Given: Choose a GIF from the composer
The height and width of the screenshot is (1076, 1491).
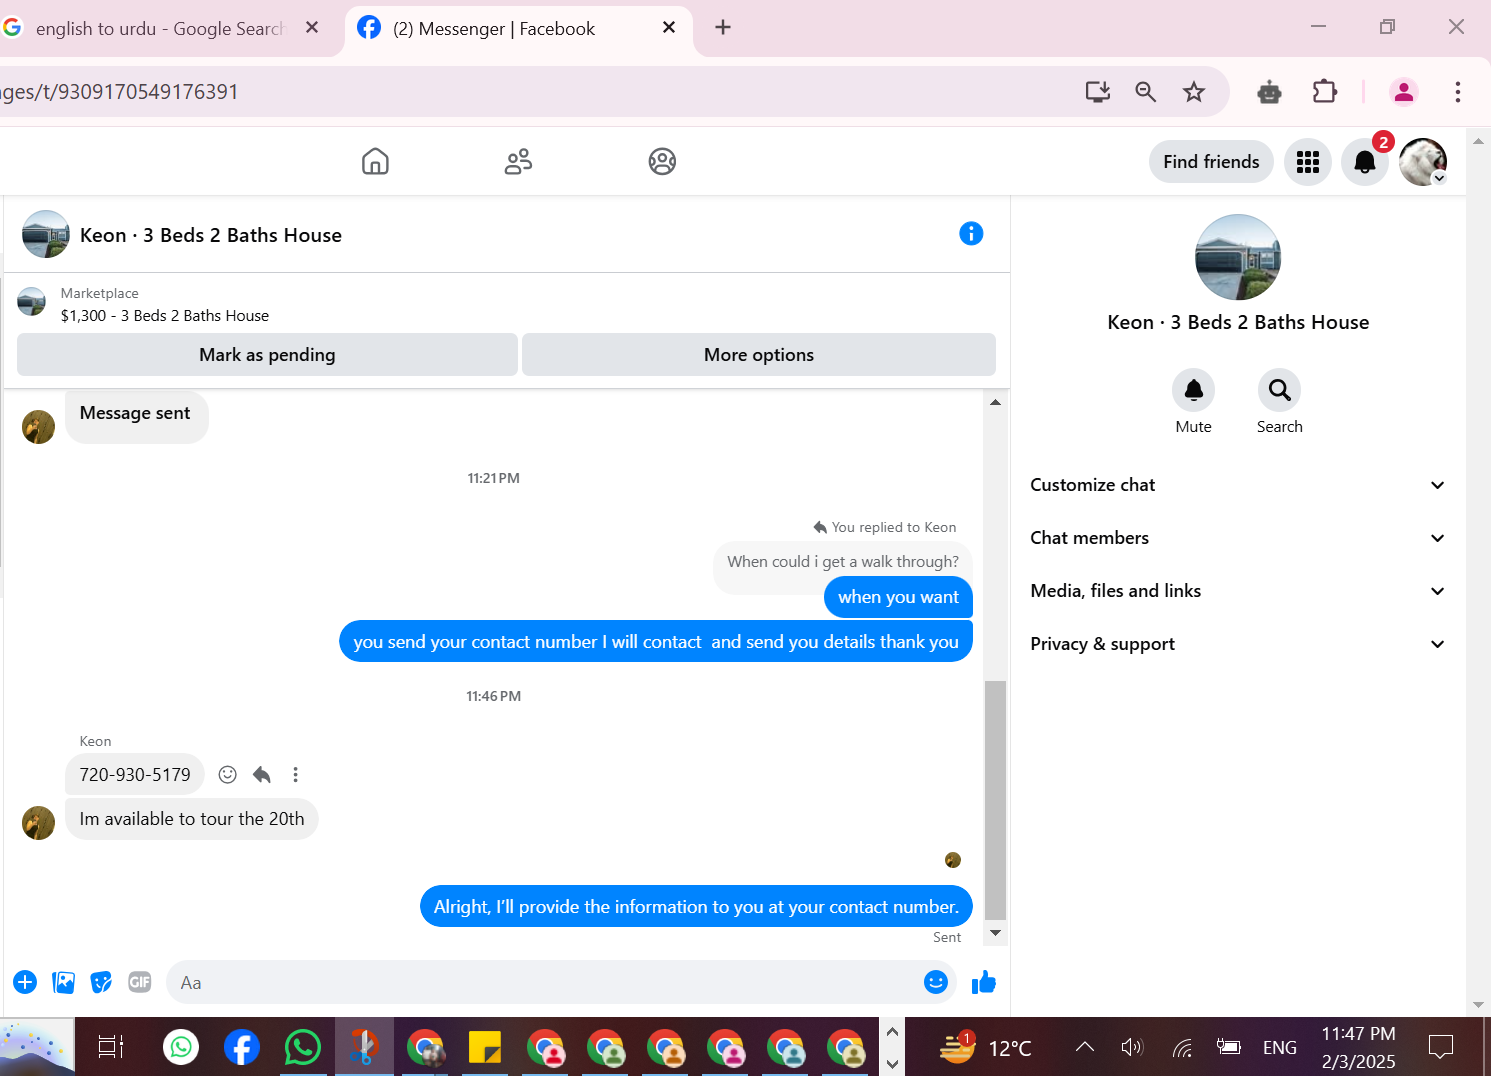Looking at the screenshot, I should click(140, 982).
